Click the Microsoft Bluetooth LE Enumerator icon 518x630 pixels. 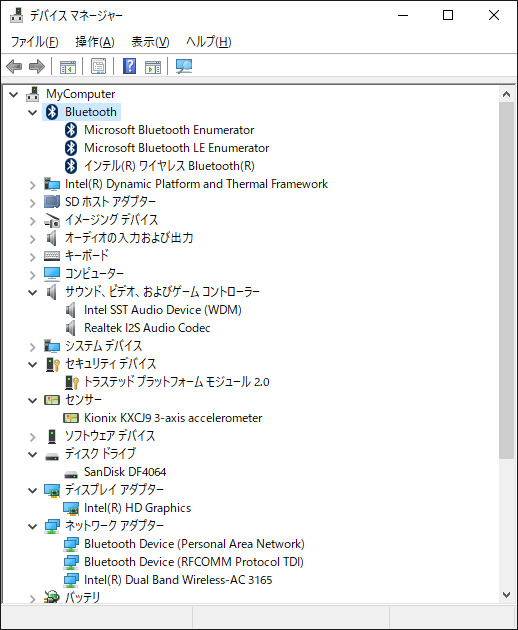[71, 148]
